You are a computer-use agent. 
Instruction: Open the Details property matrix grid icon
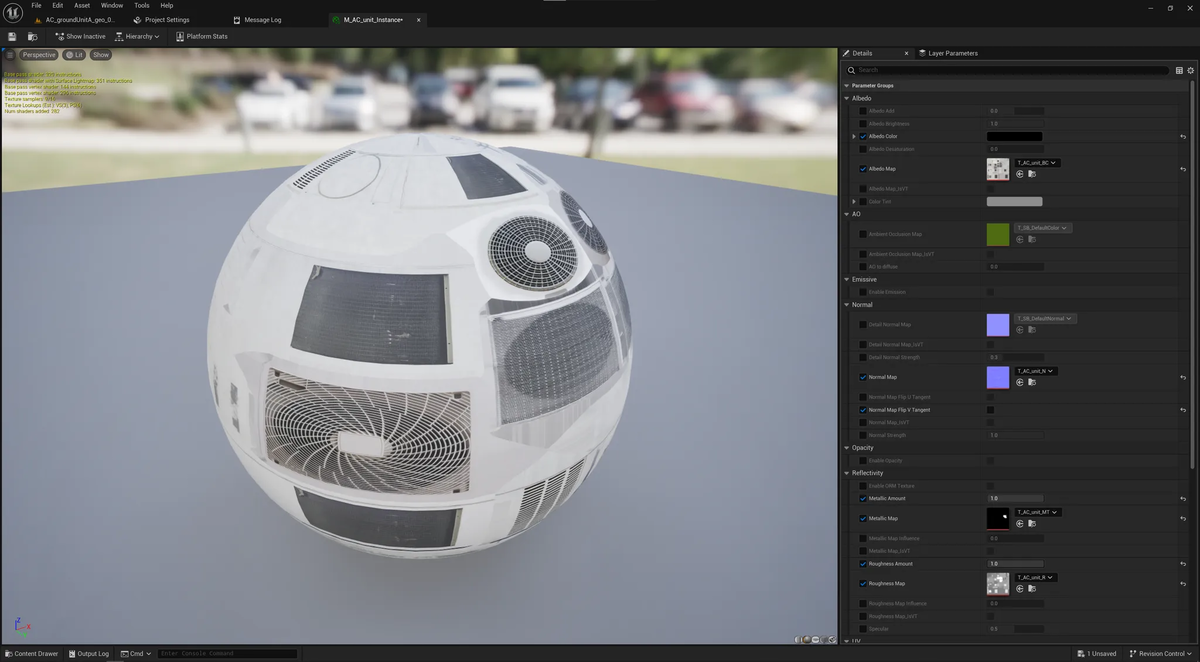pyautogui.click(x=1179, y=70)
